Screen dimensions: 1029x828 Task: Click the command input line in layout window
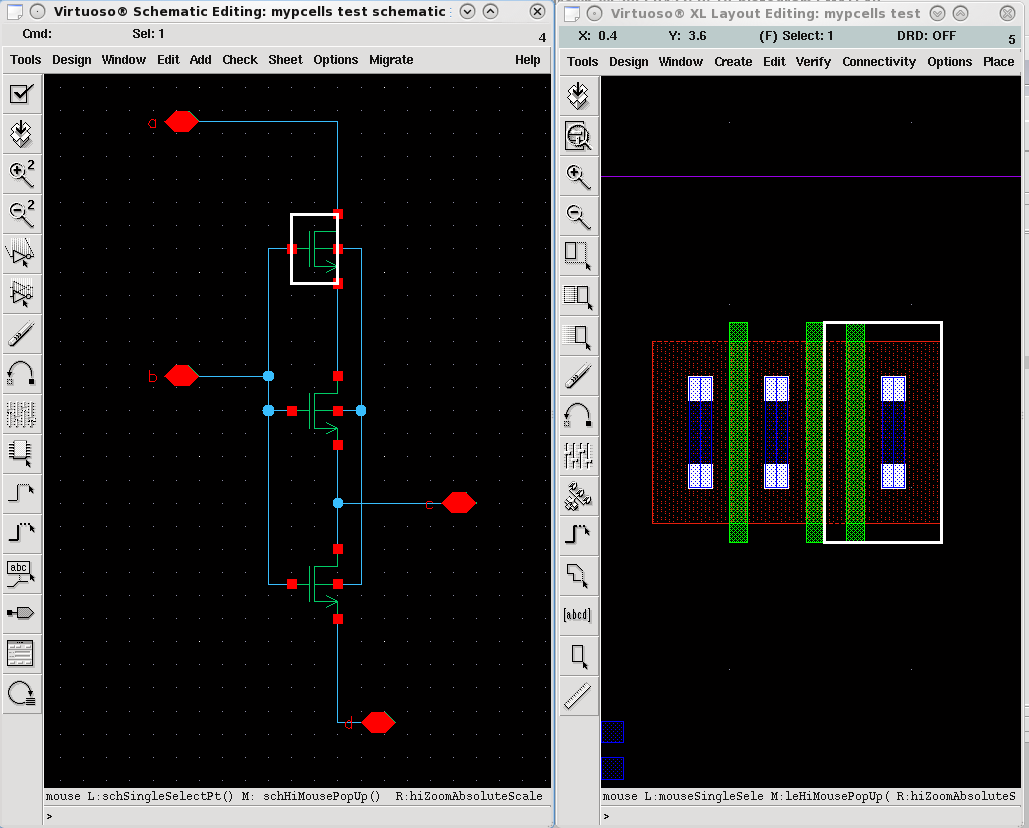point(811,816)
